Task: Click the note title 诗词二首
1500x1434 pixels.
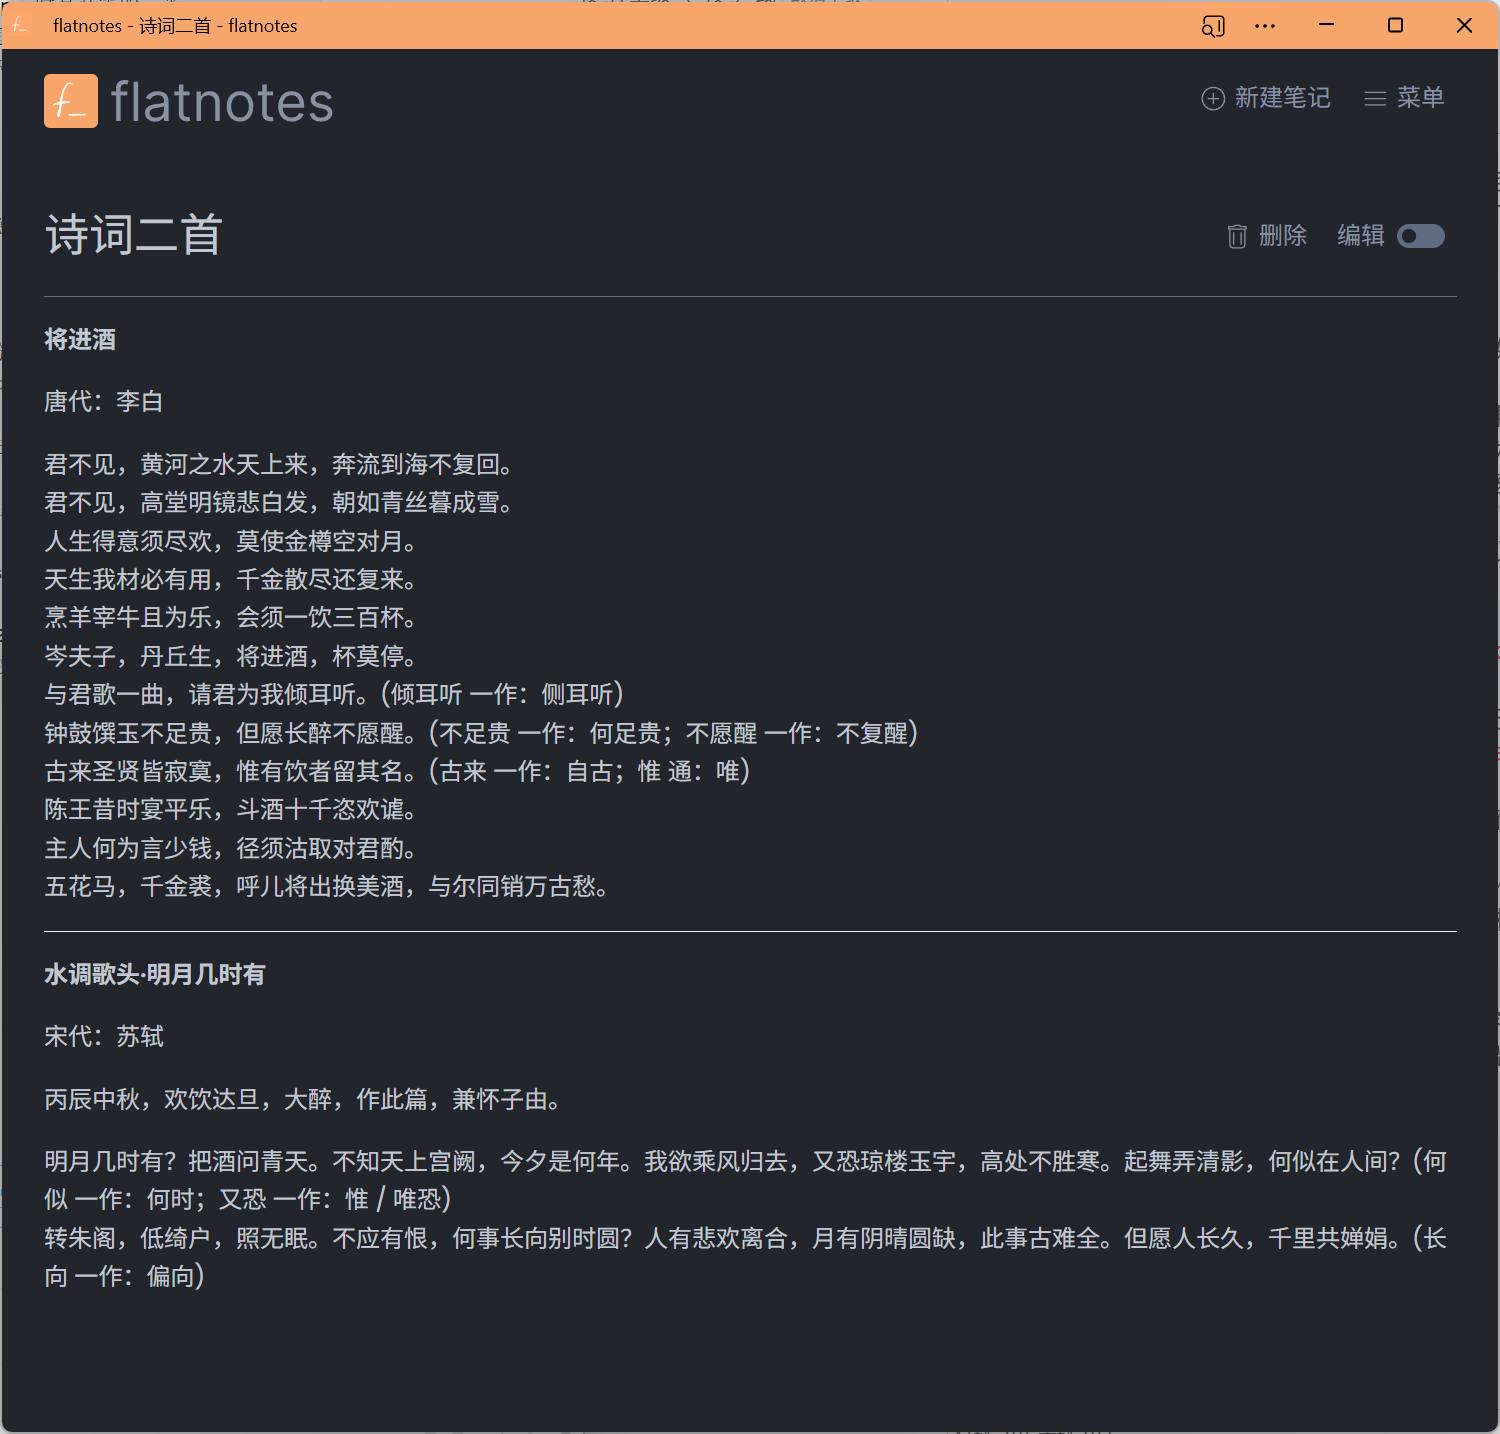Action: 133,236
